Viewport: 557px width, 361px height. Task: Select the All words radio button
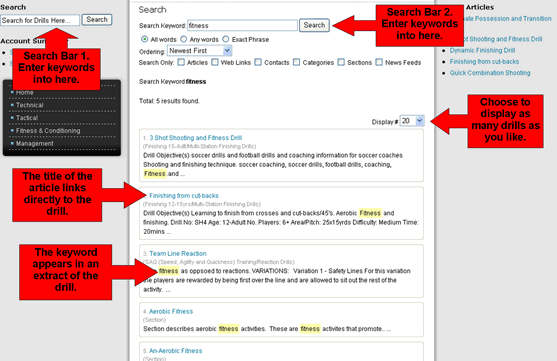(145, 39)
